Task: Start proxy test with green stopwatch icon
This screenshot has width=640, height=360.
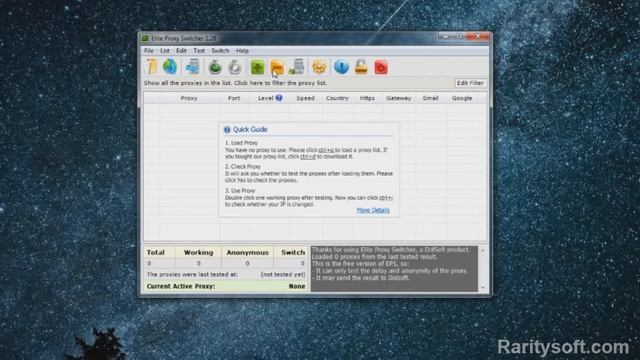Action: click(215, 67)
